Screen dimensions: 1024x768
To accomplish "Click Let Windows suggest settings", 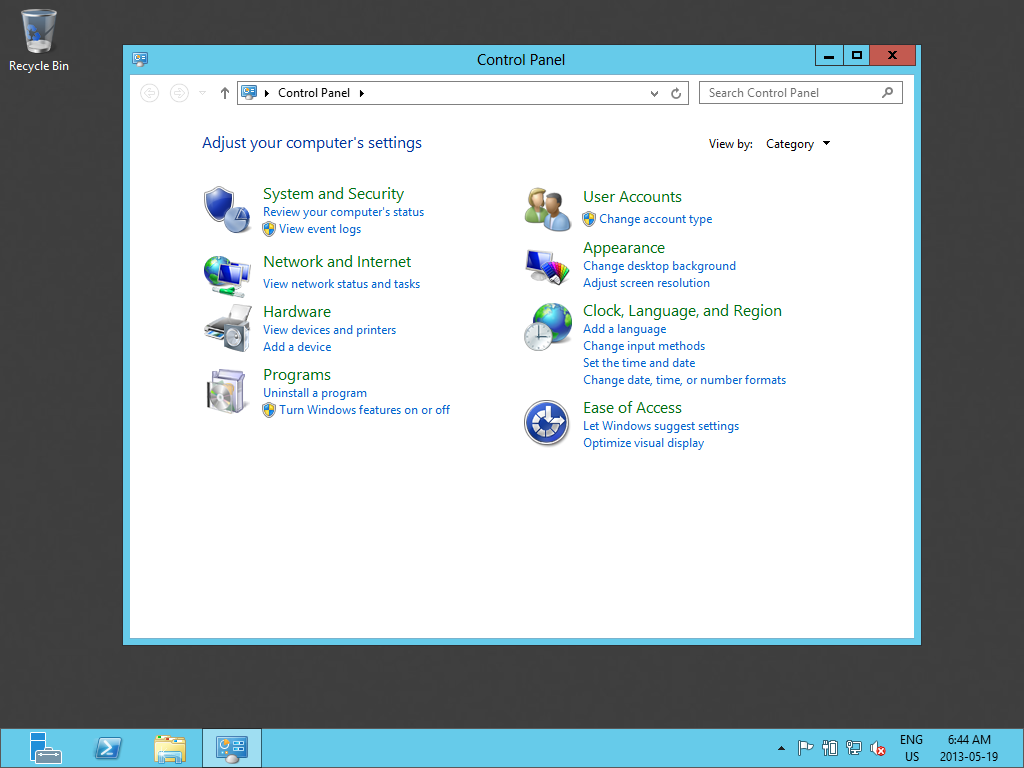I will [661, 426].
